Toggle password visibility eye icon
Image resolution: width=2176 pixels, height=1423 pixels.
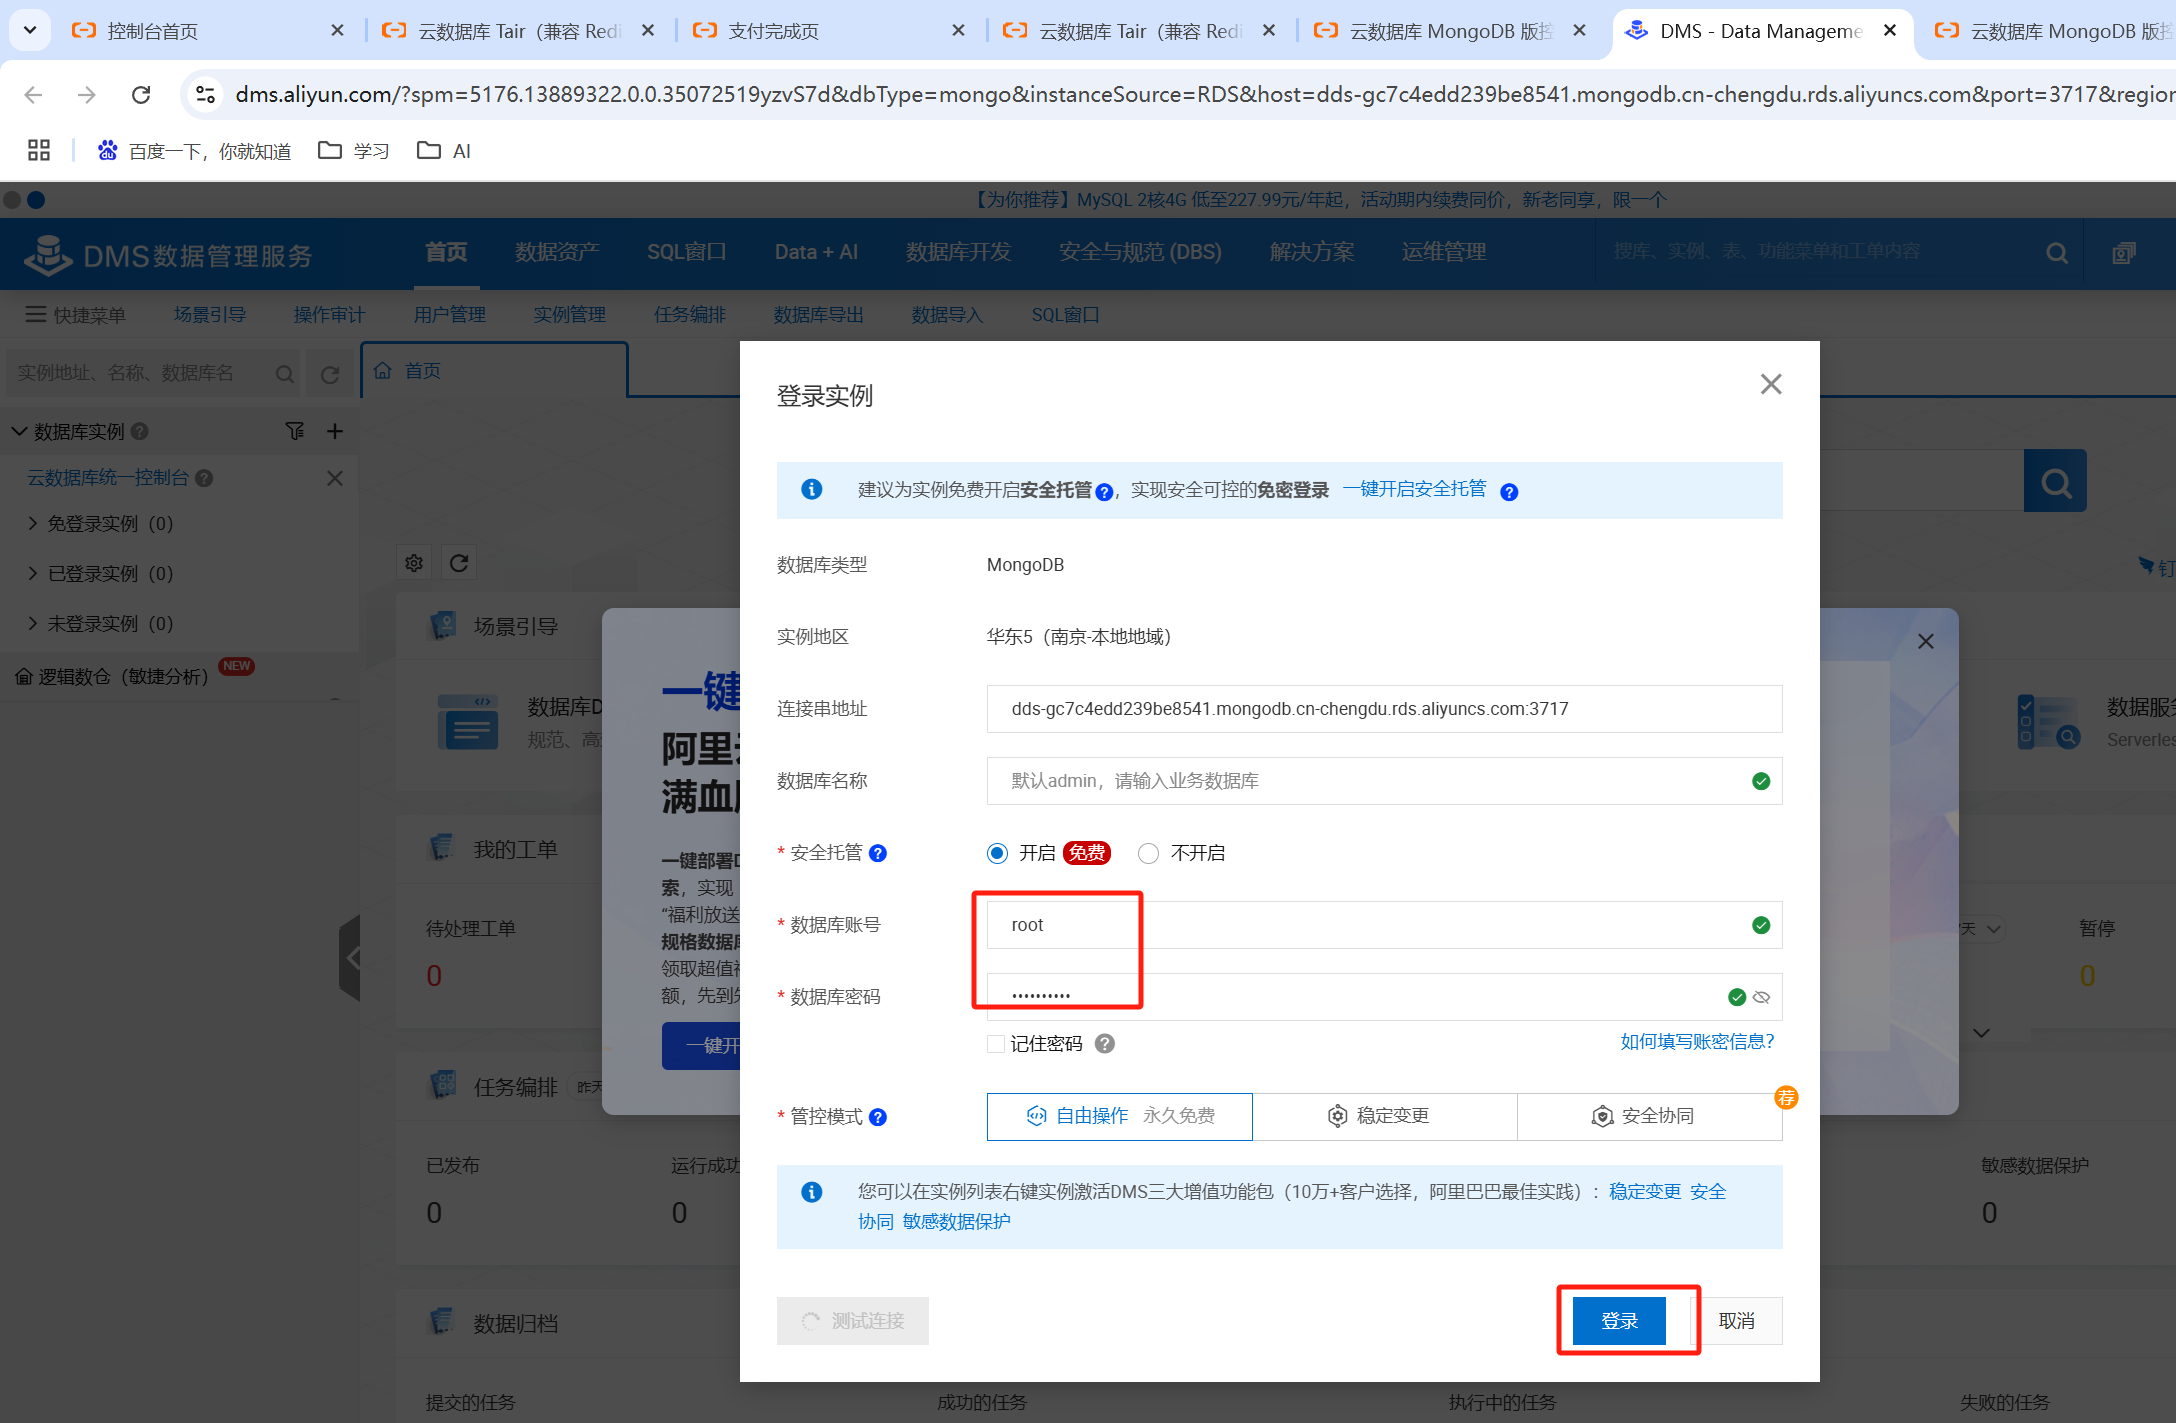(x=1762, y=997)
